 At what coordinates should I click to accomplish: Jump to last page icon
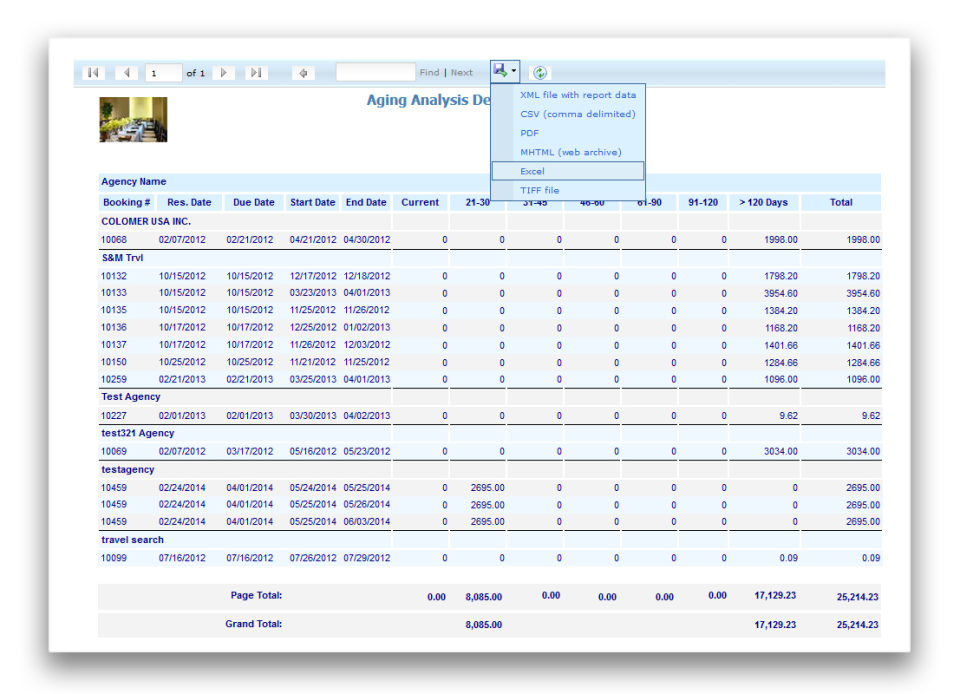[x=257, y=73]
